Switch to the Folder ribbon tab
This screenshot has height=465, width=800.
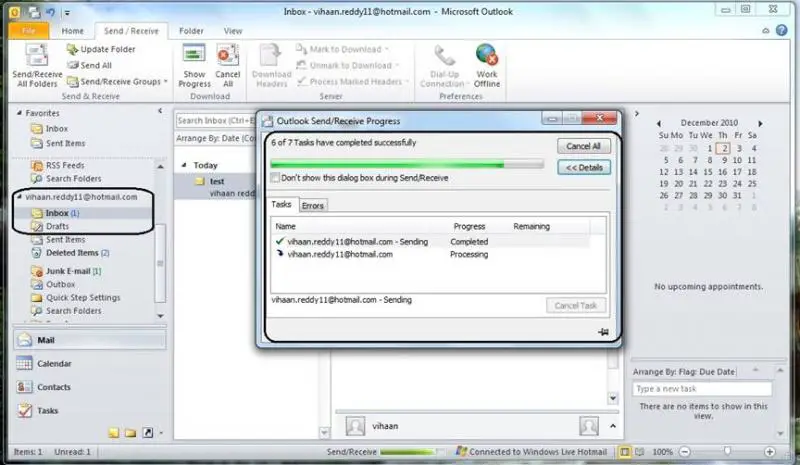pyautogui.click(x=191, y=31)
